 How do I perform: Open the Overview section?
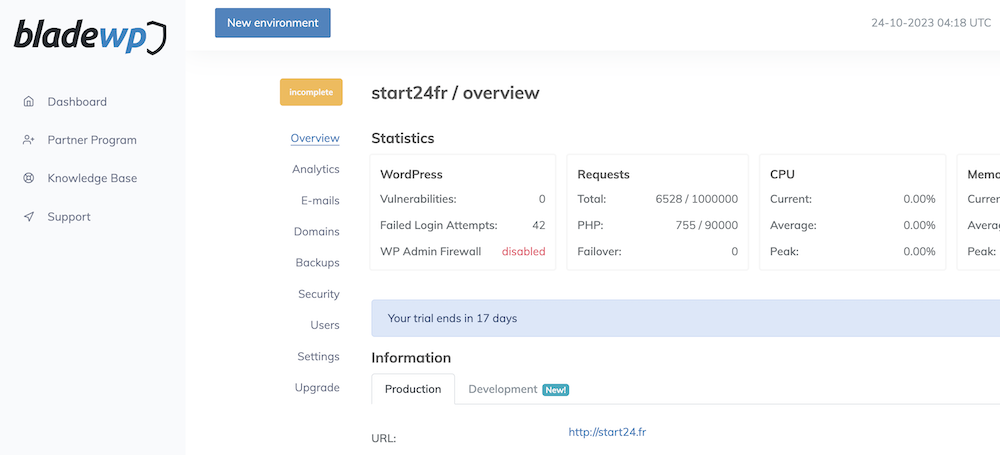tap(314, 138)
